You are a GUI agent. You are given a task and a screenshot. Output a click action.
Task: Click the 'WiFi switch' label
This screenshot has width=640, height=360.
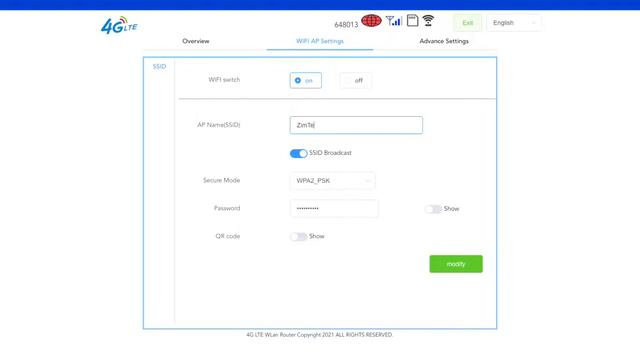224,80
